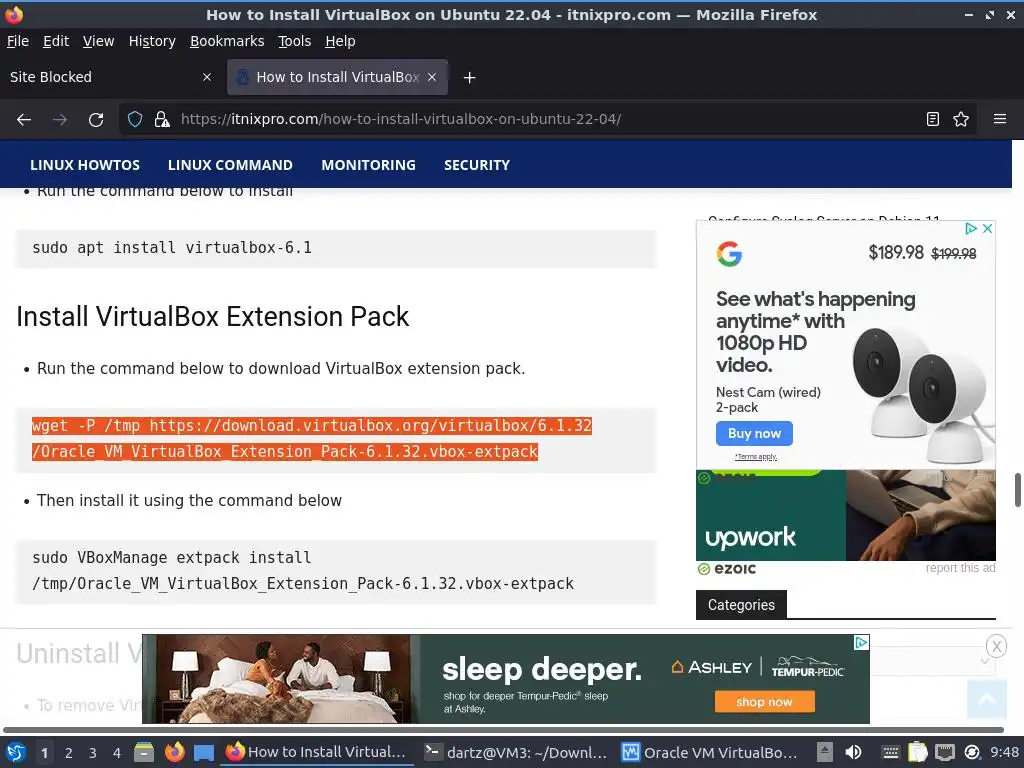This screenshot has width=1024, height=768.
Task: Open the History menu
Action: (x=152, y=41)
